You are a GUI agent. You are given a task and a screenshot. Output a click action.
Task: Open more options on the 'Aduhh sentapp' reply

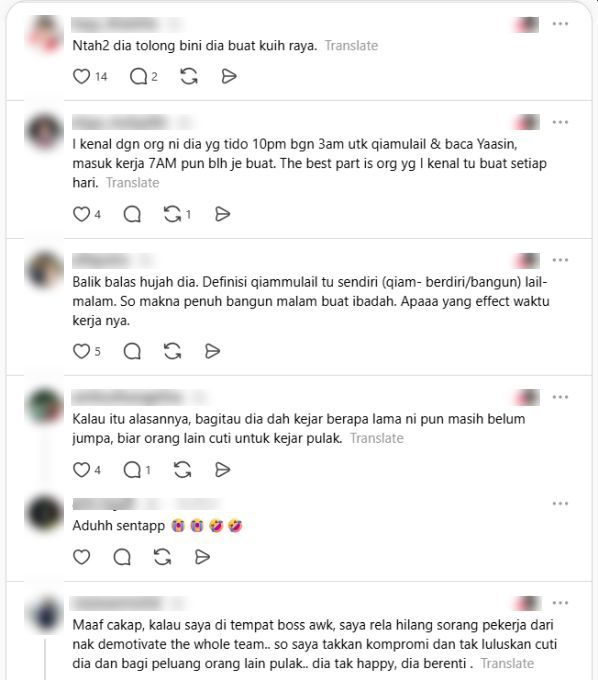click(x=560, y=503)
